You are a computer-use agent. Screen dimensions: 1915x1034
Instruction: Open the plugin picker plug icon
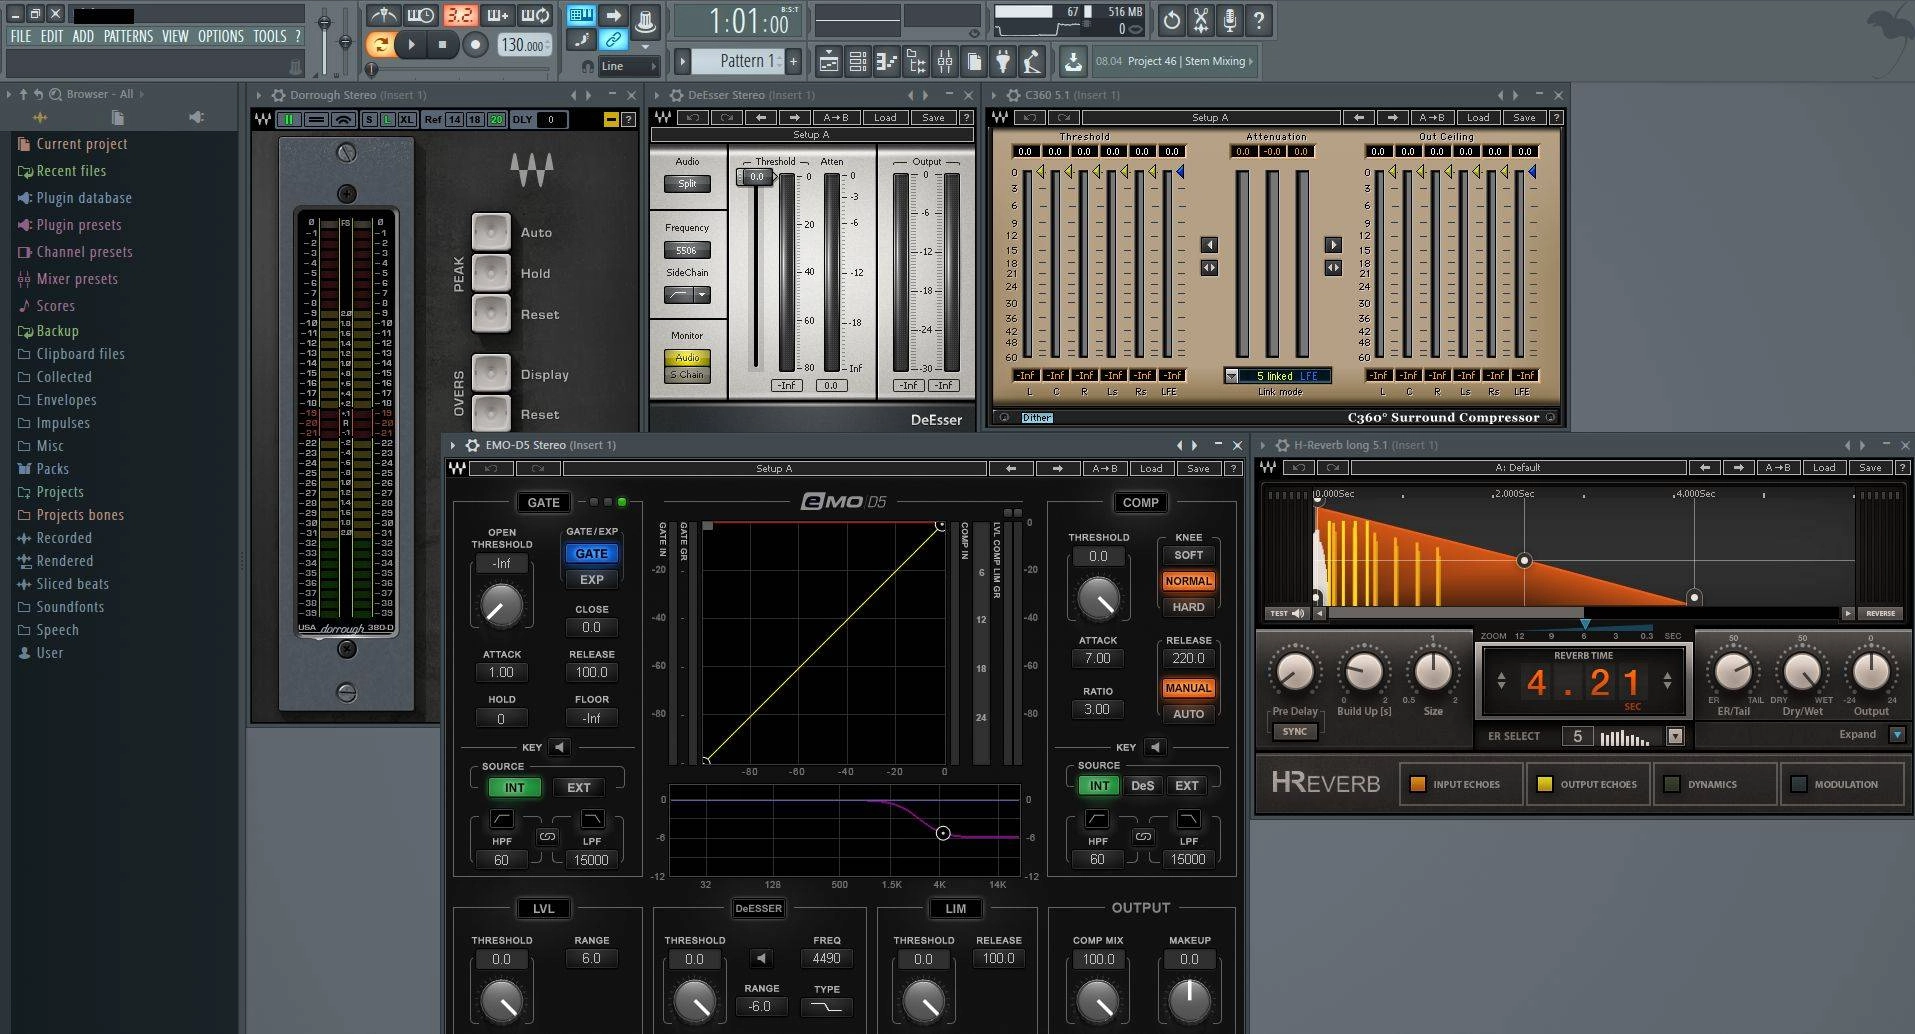pyautogui.click(x=1003, y=62)
